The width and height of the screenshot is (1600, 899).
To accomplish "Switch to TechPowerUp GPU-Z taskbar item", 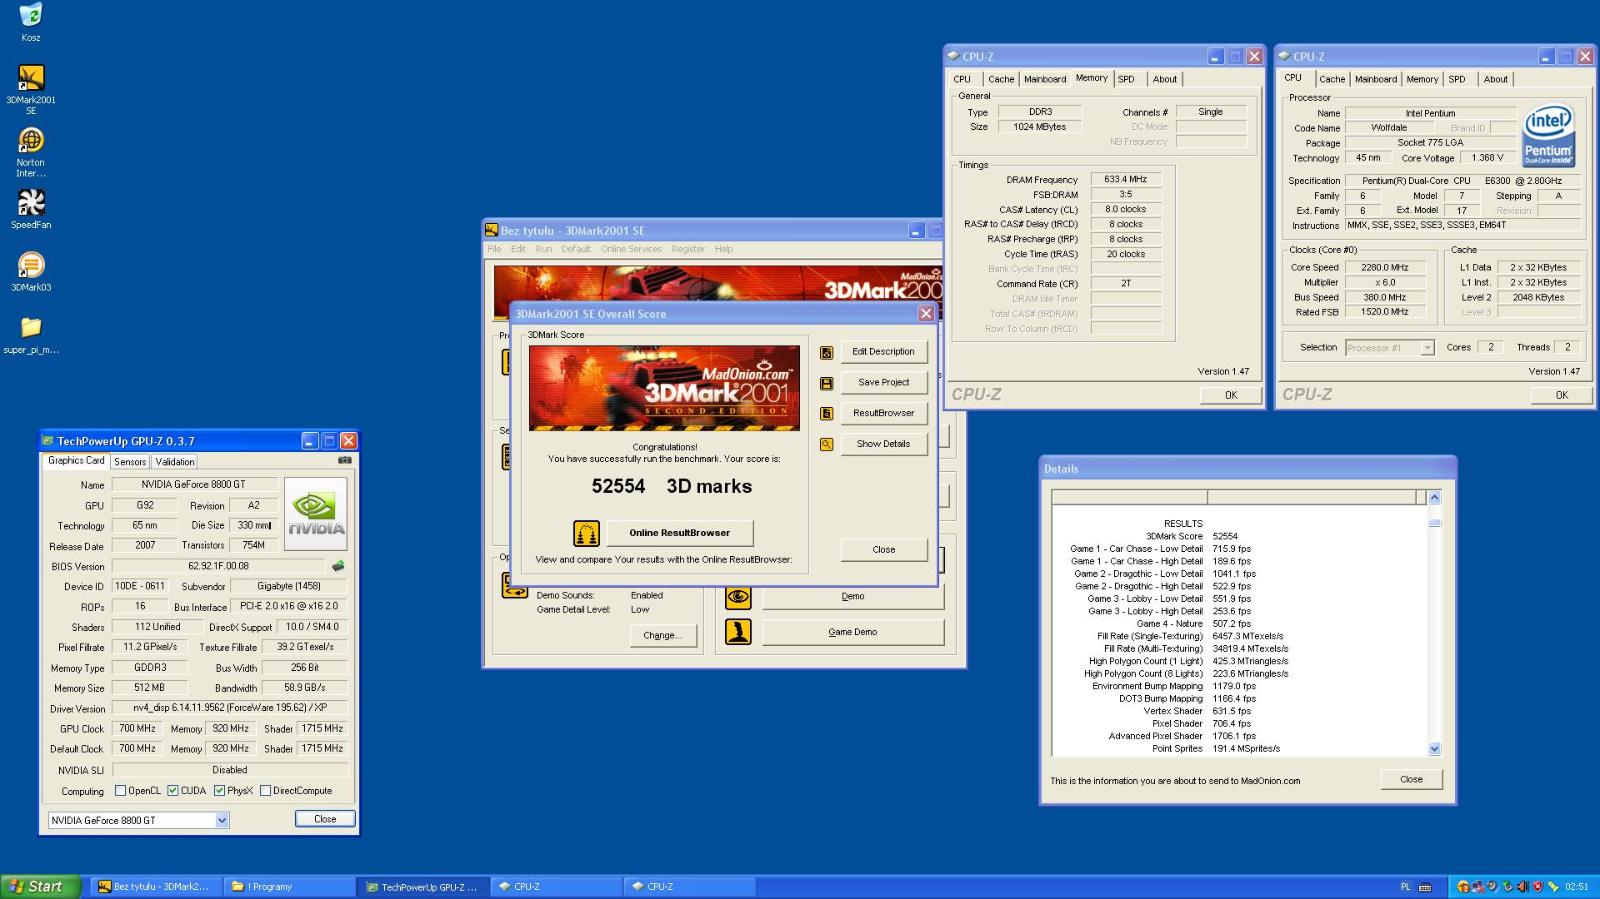I will [424, 887].
